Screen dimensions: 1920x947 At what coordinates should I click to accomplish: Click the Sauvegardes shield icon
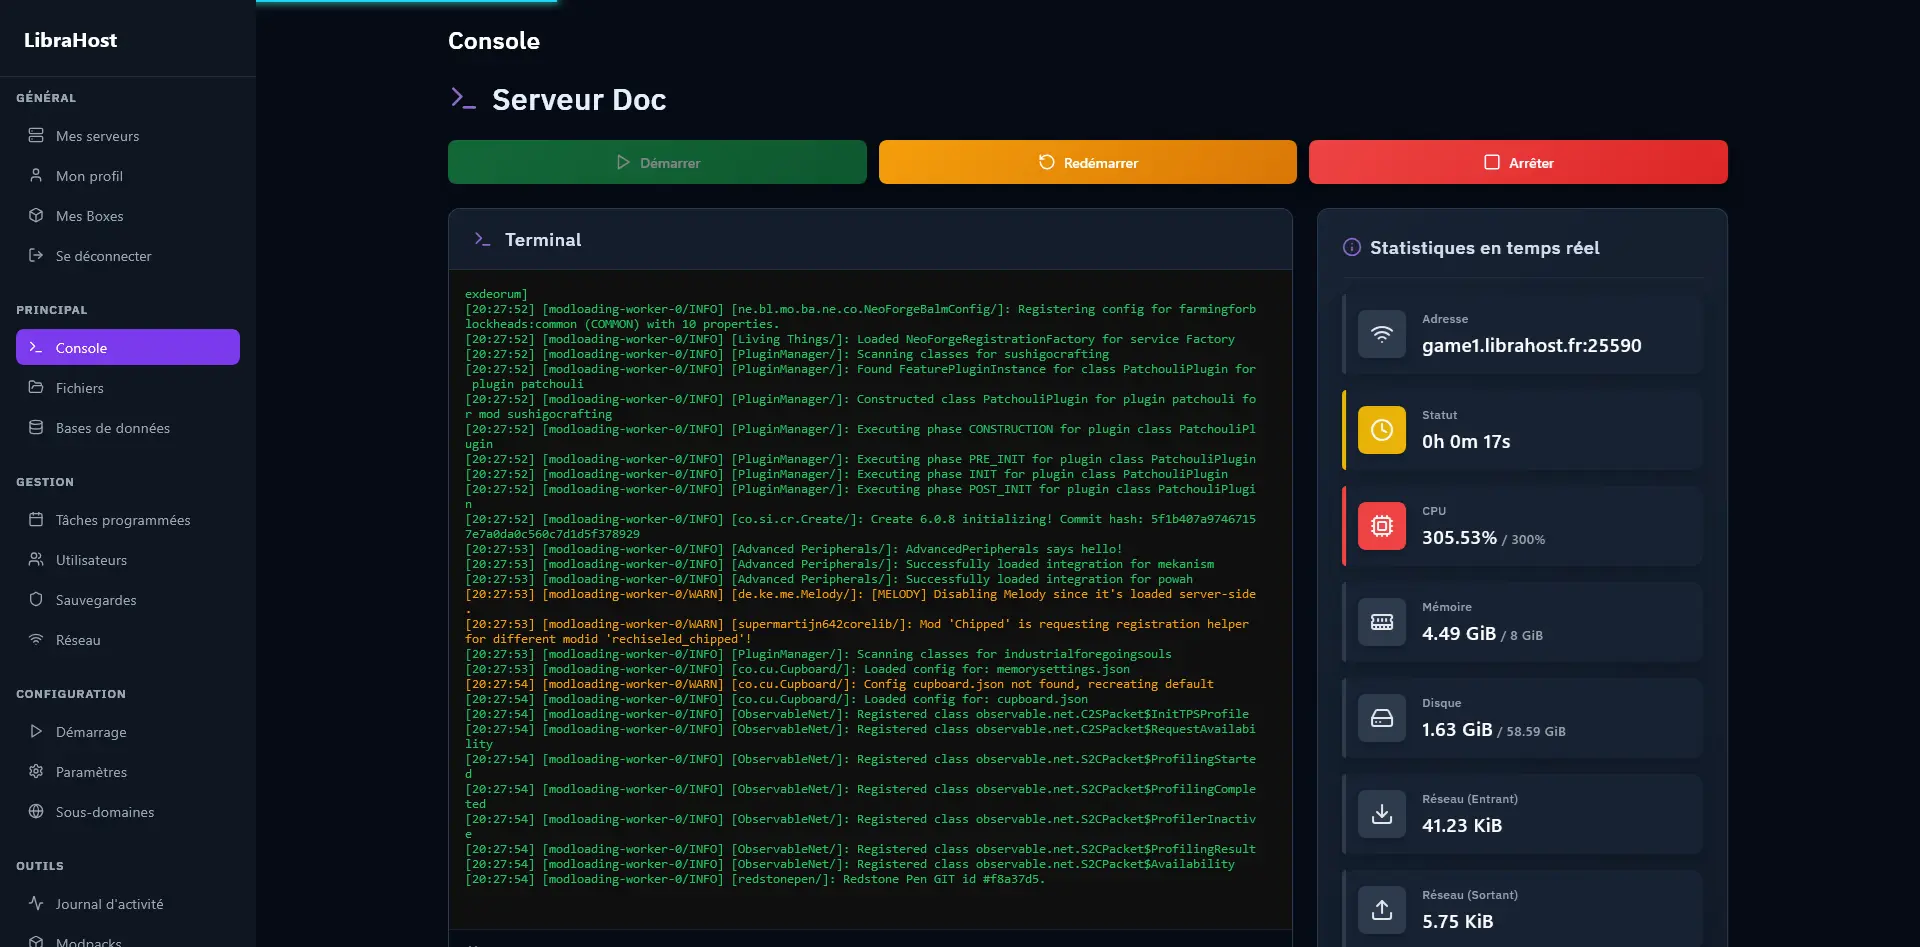point(36,600)
